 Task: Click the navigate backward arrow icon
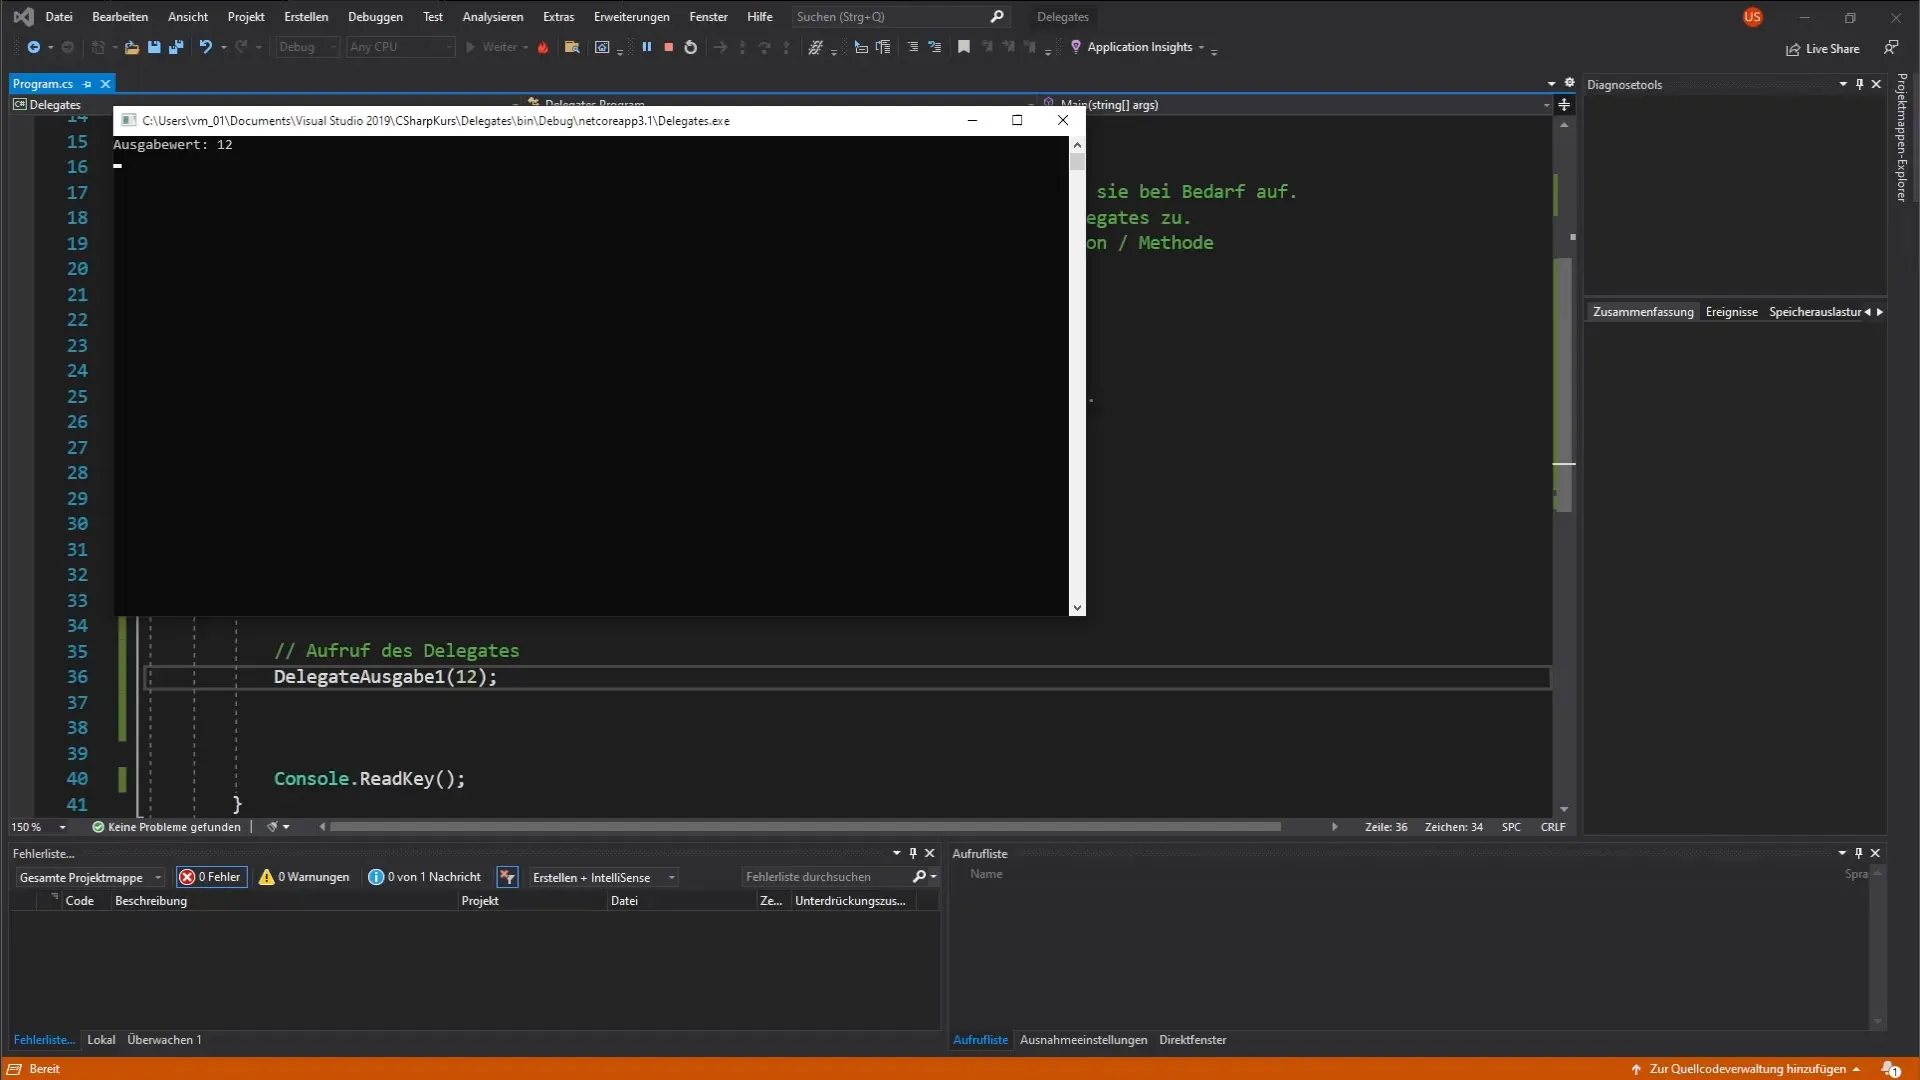pos(33,47)
